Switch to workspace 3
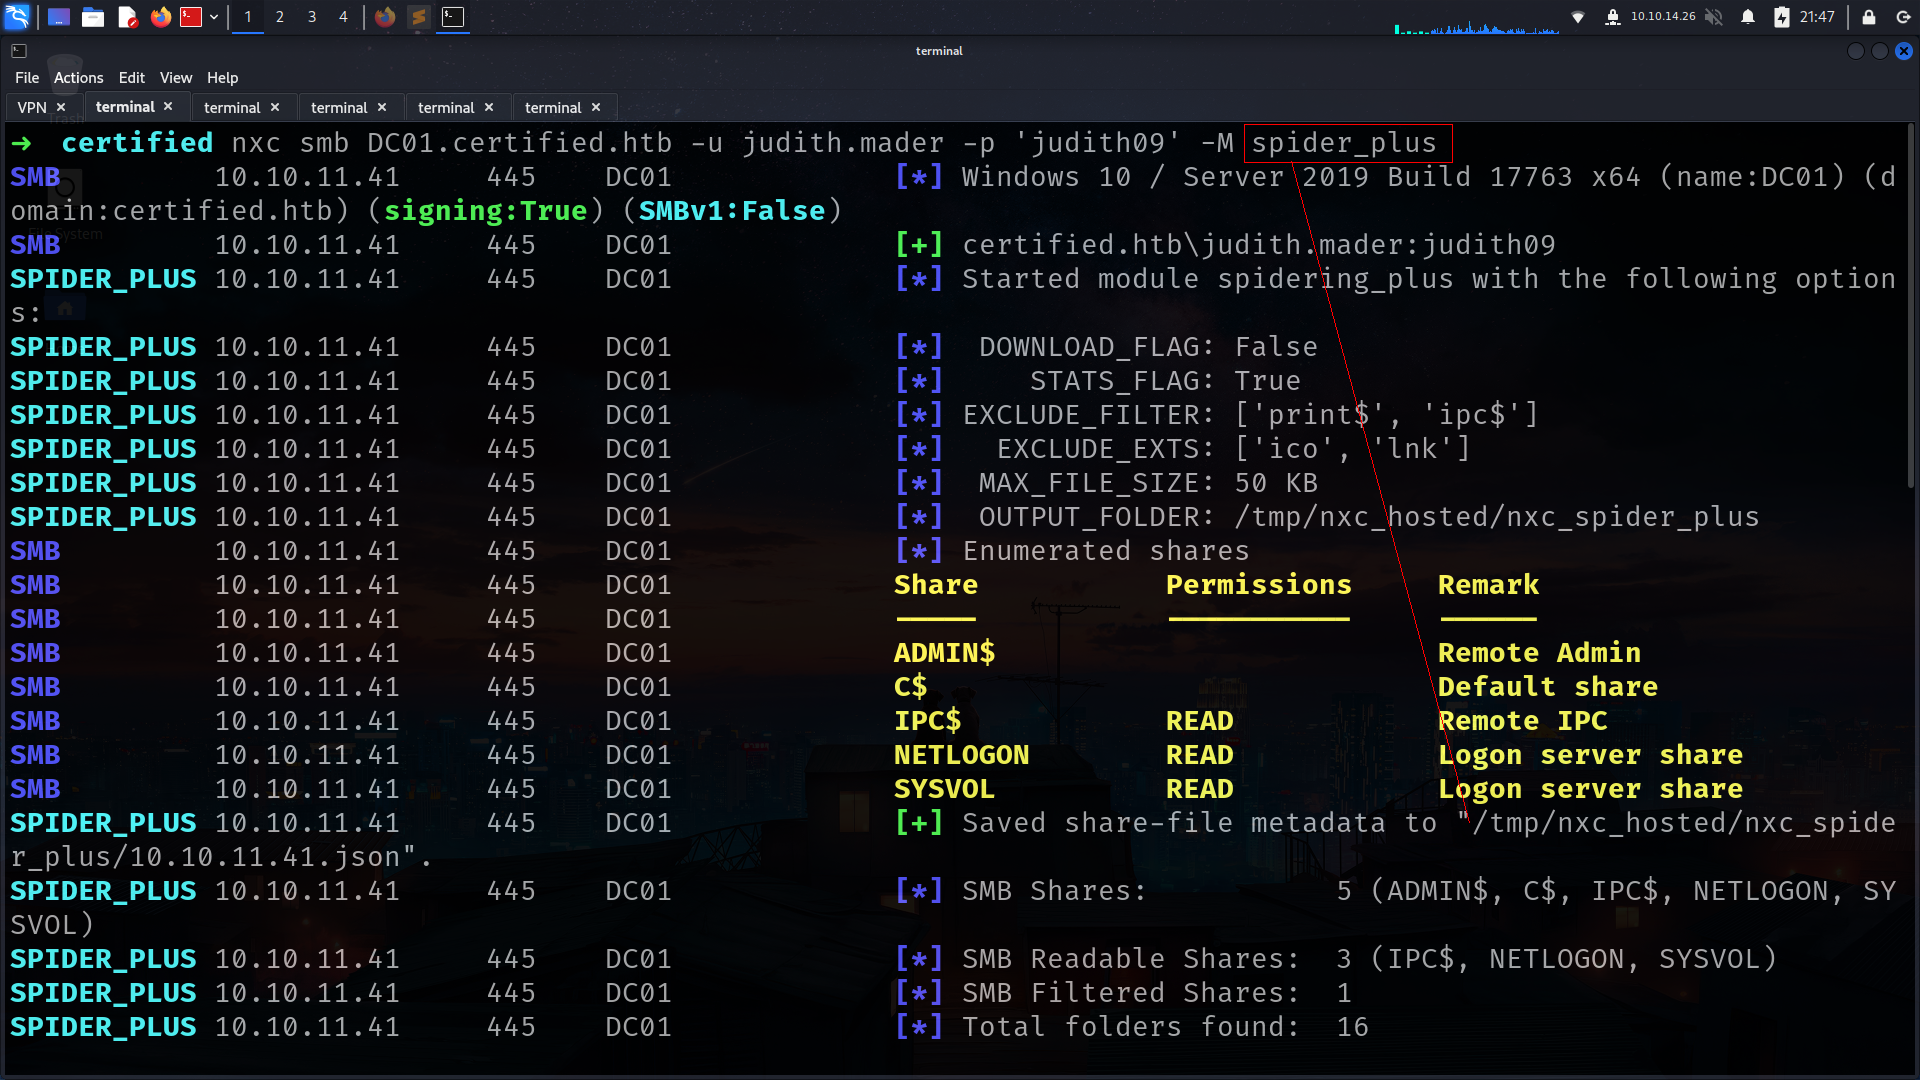This screenshot has height=1080, width=1920. pyautogui.click(x=312, y=17)
